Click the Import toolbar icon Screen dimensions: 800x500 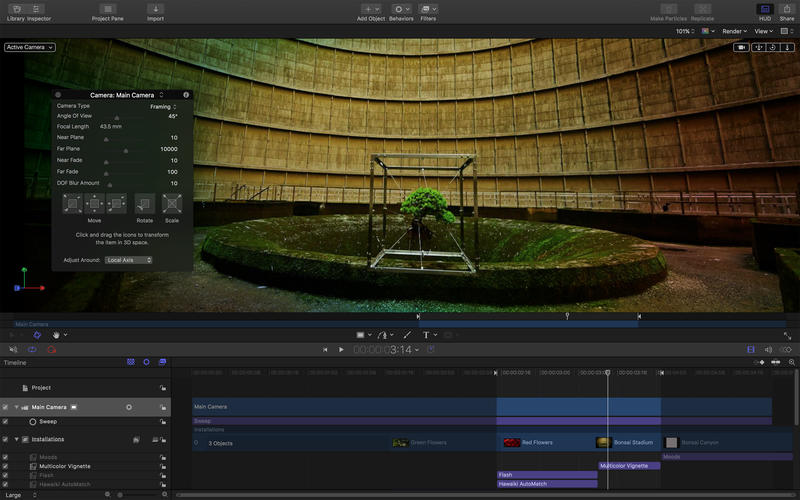pos(156,9)
